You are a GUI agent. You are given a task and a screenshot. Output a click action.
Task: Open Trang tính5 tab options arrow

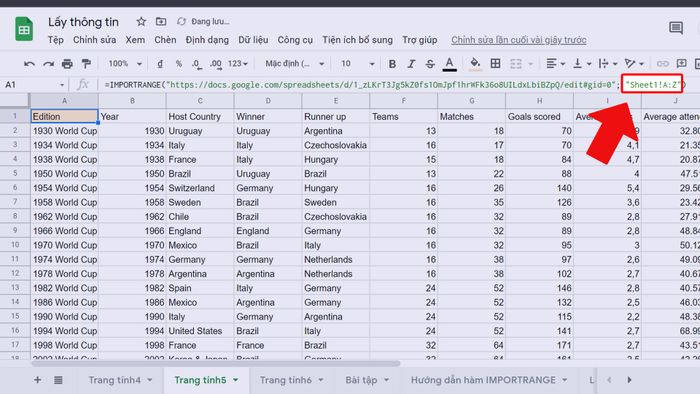[x=236, y=380]
